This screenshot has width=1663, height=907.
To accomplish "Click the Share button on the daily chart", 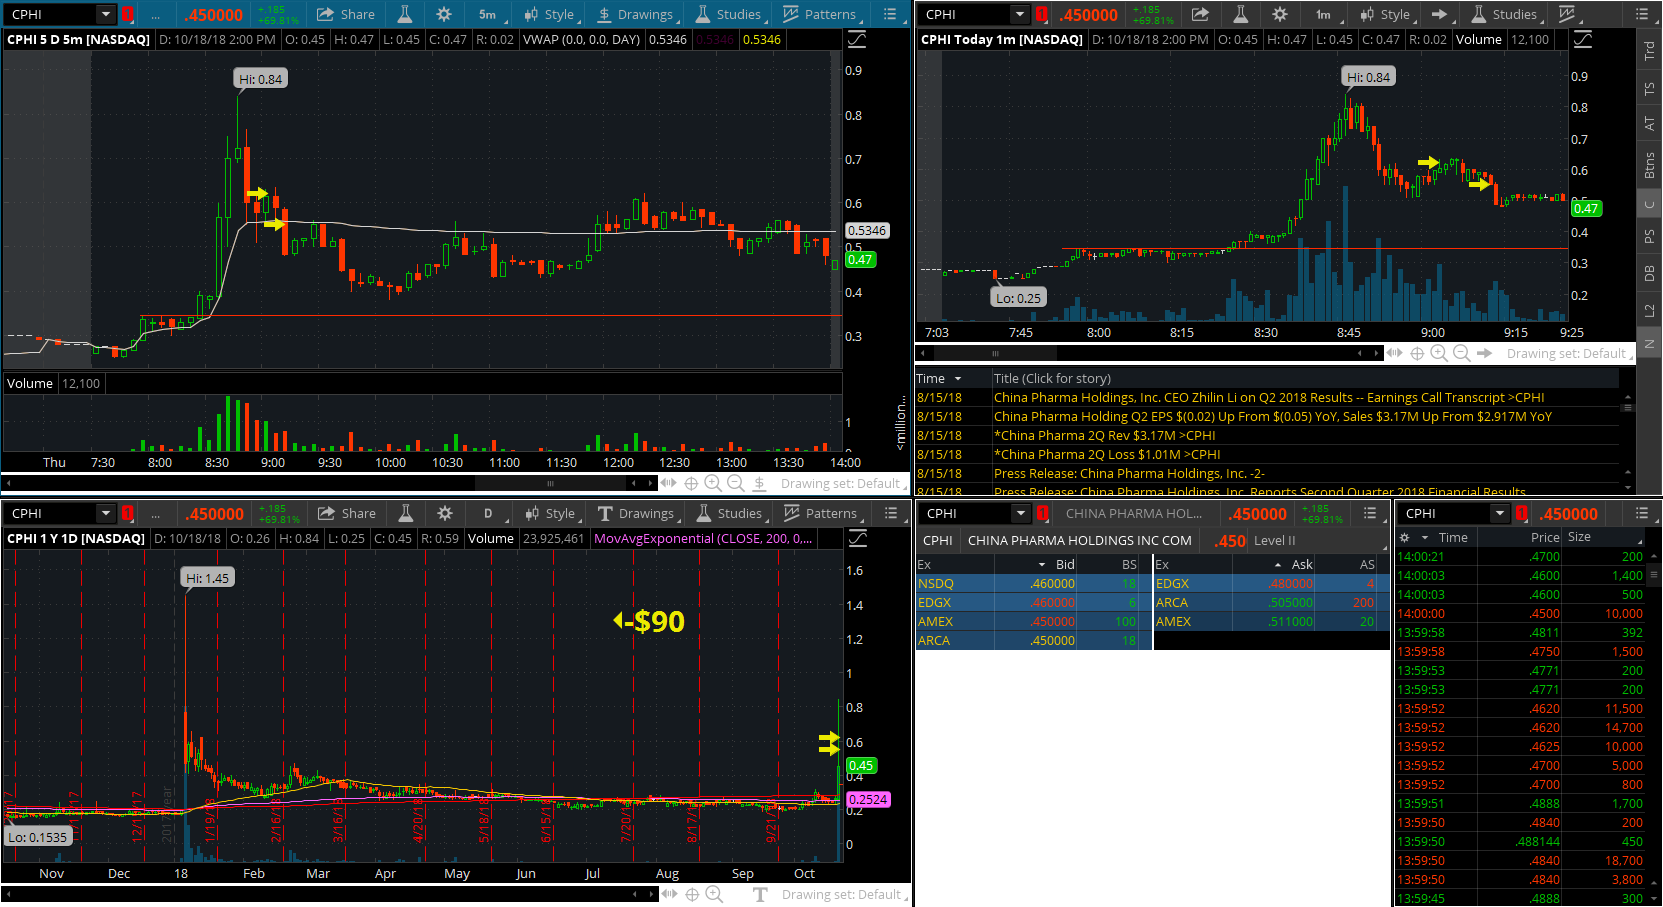I will (347, 513).
